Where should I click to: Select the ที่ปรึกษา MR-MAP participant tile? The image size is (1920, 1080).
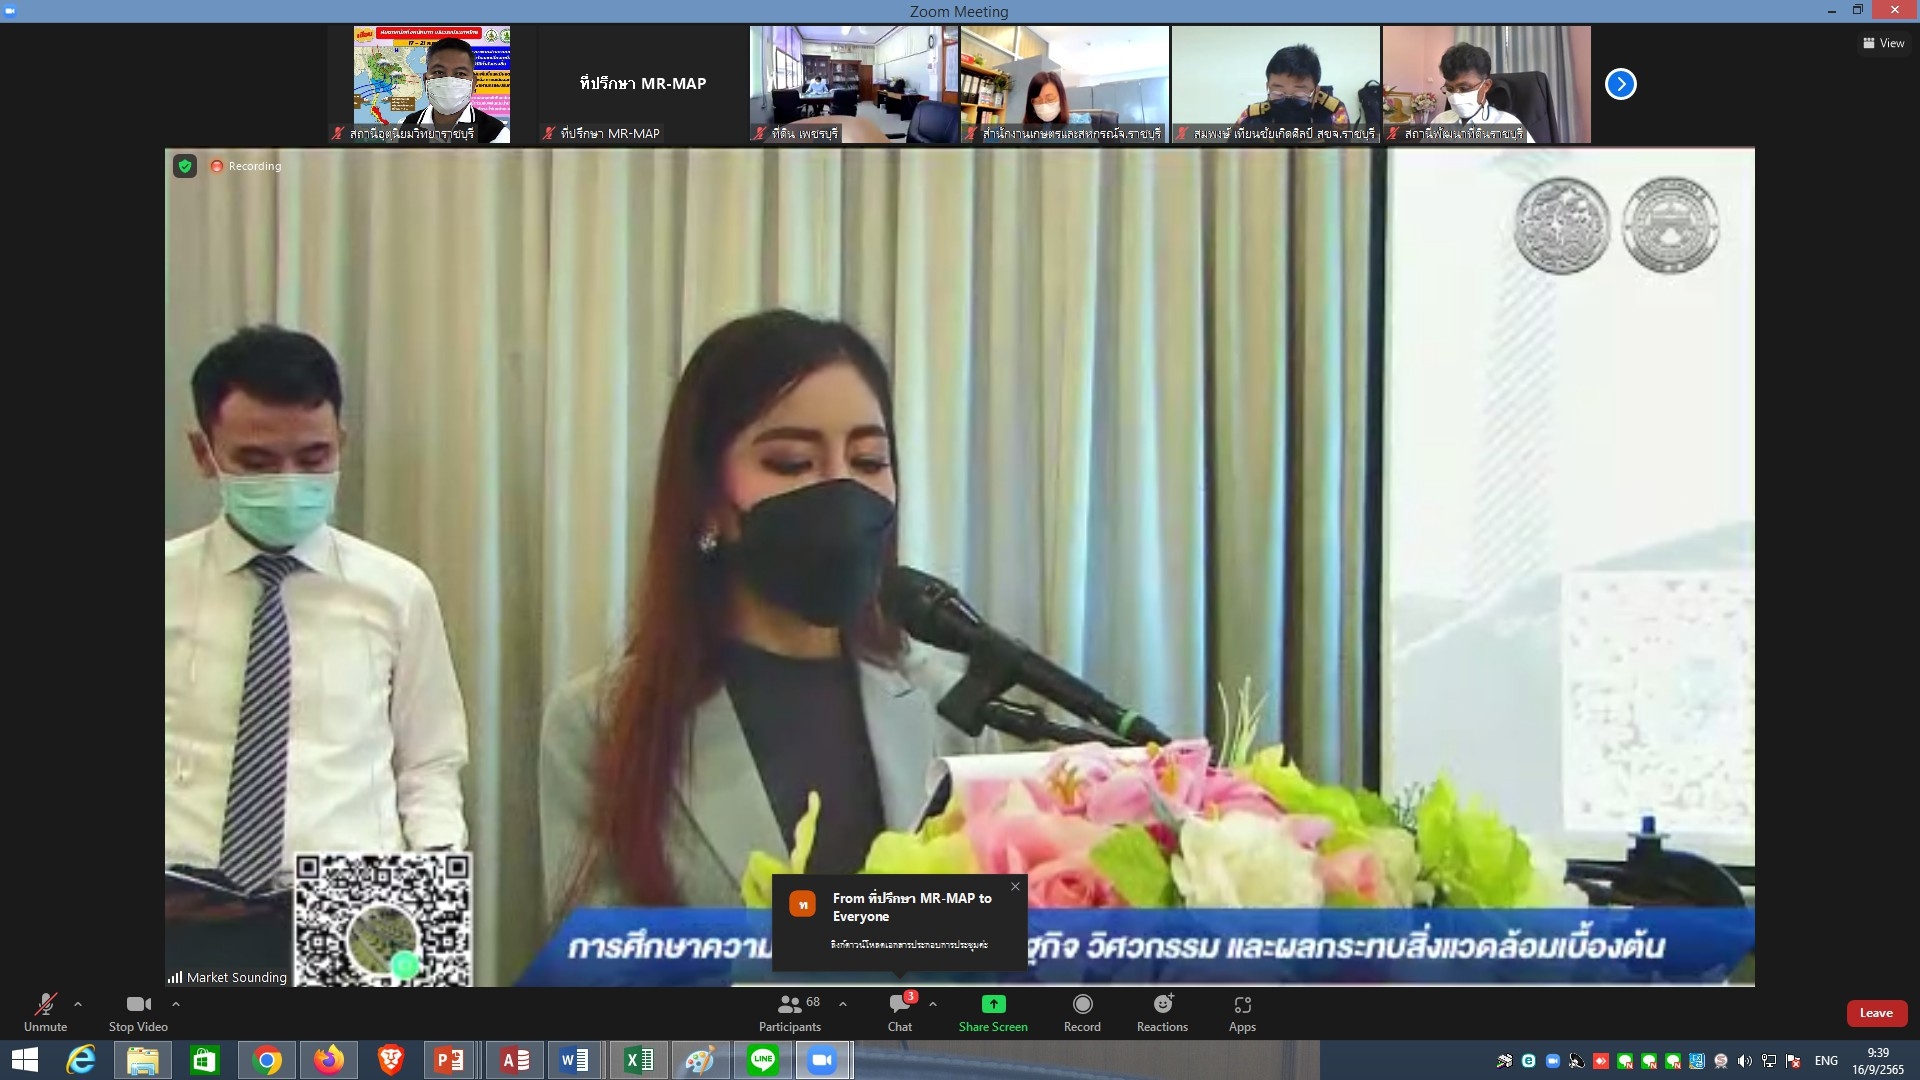643,84
